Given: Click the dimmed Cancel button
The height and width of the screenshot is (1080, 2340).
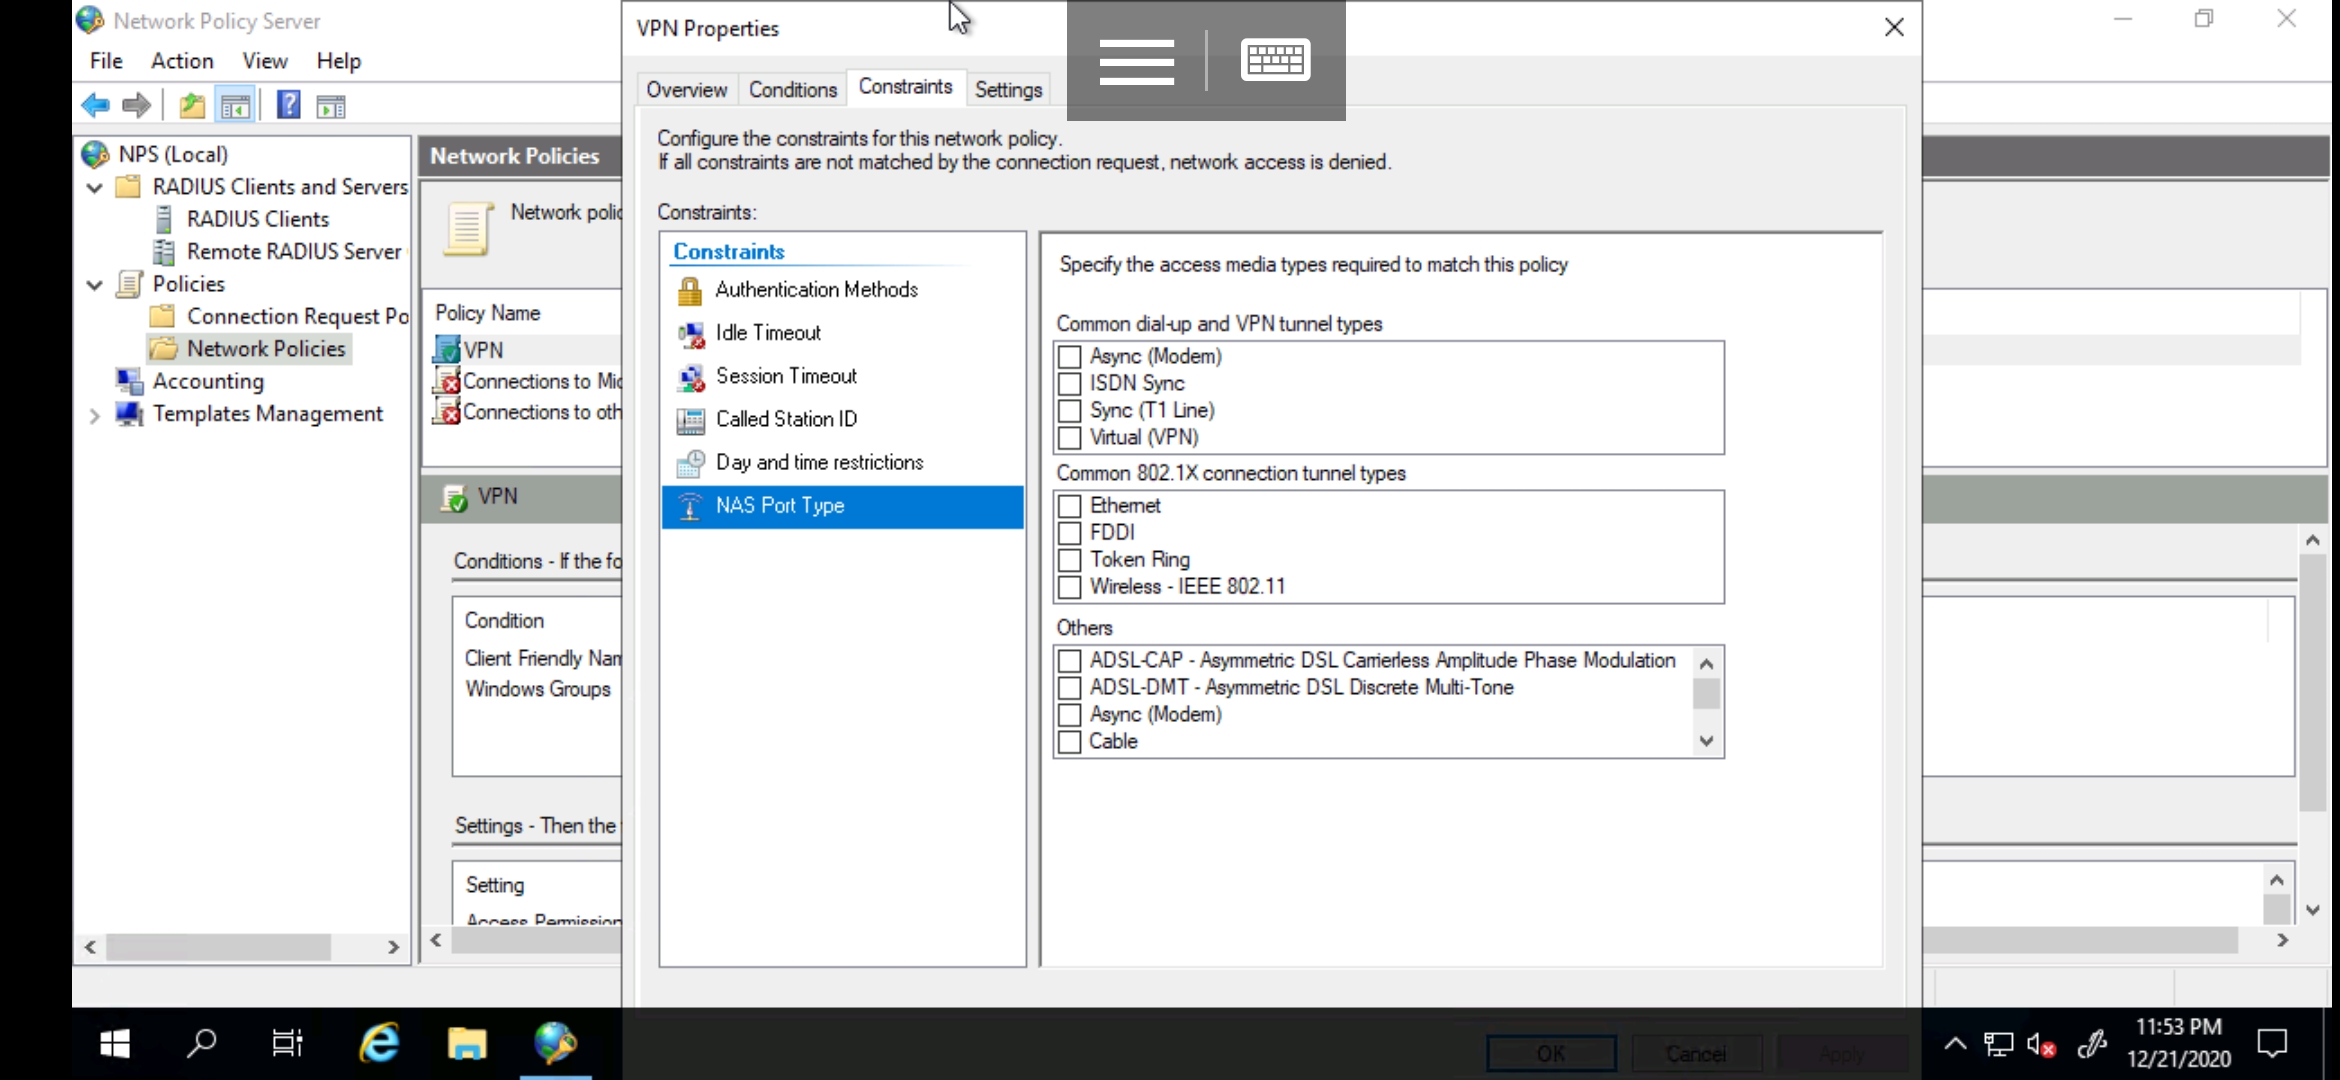Looking at the screenshot, I should [x=1696, y=1054].
